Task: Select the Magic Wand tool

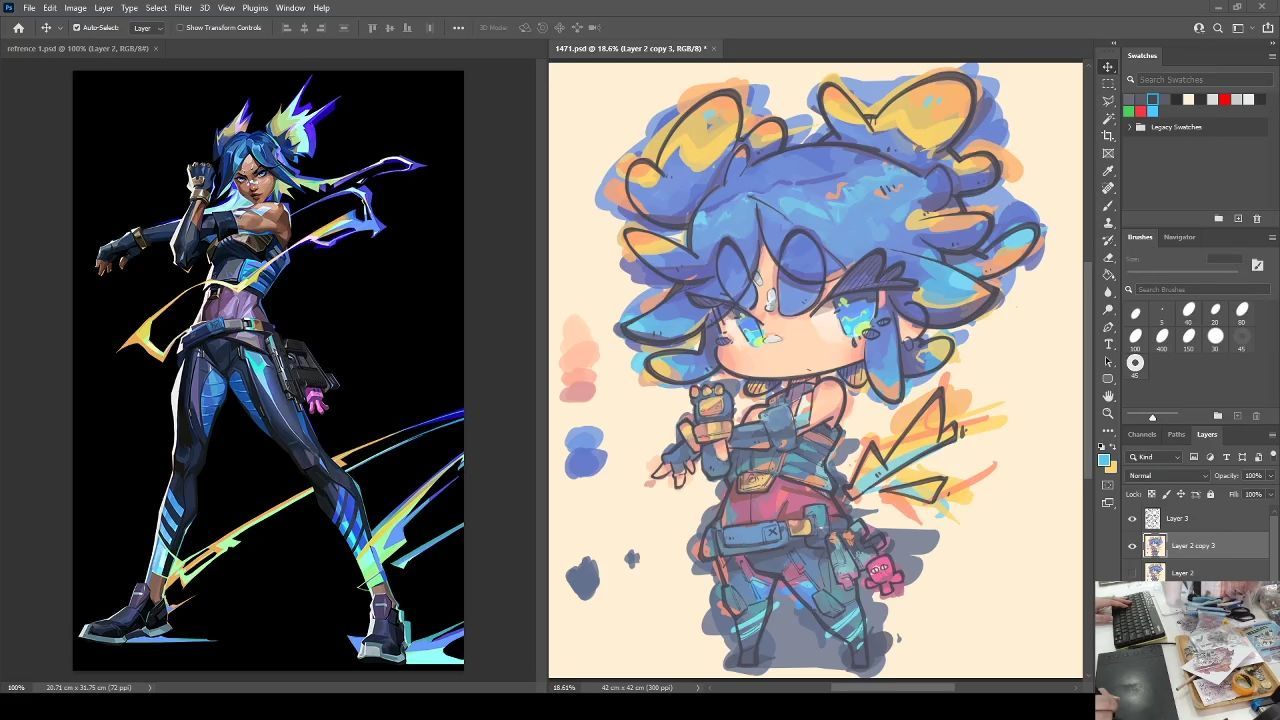Action: (x=1108, y=119)
